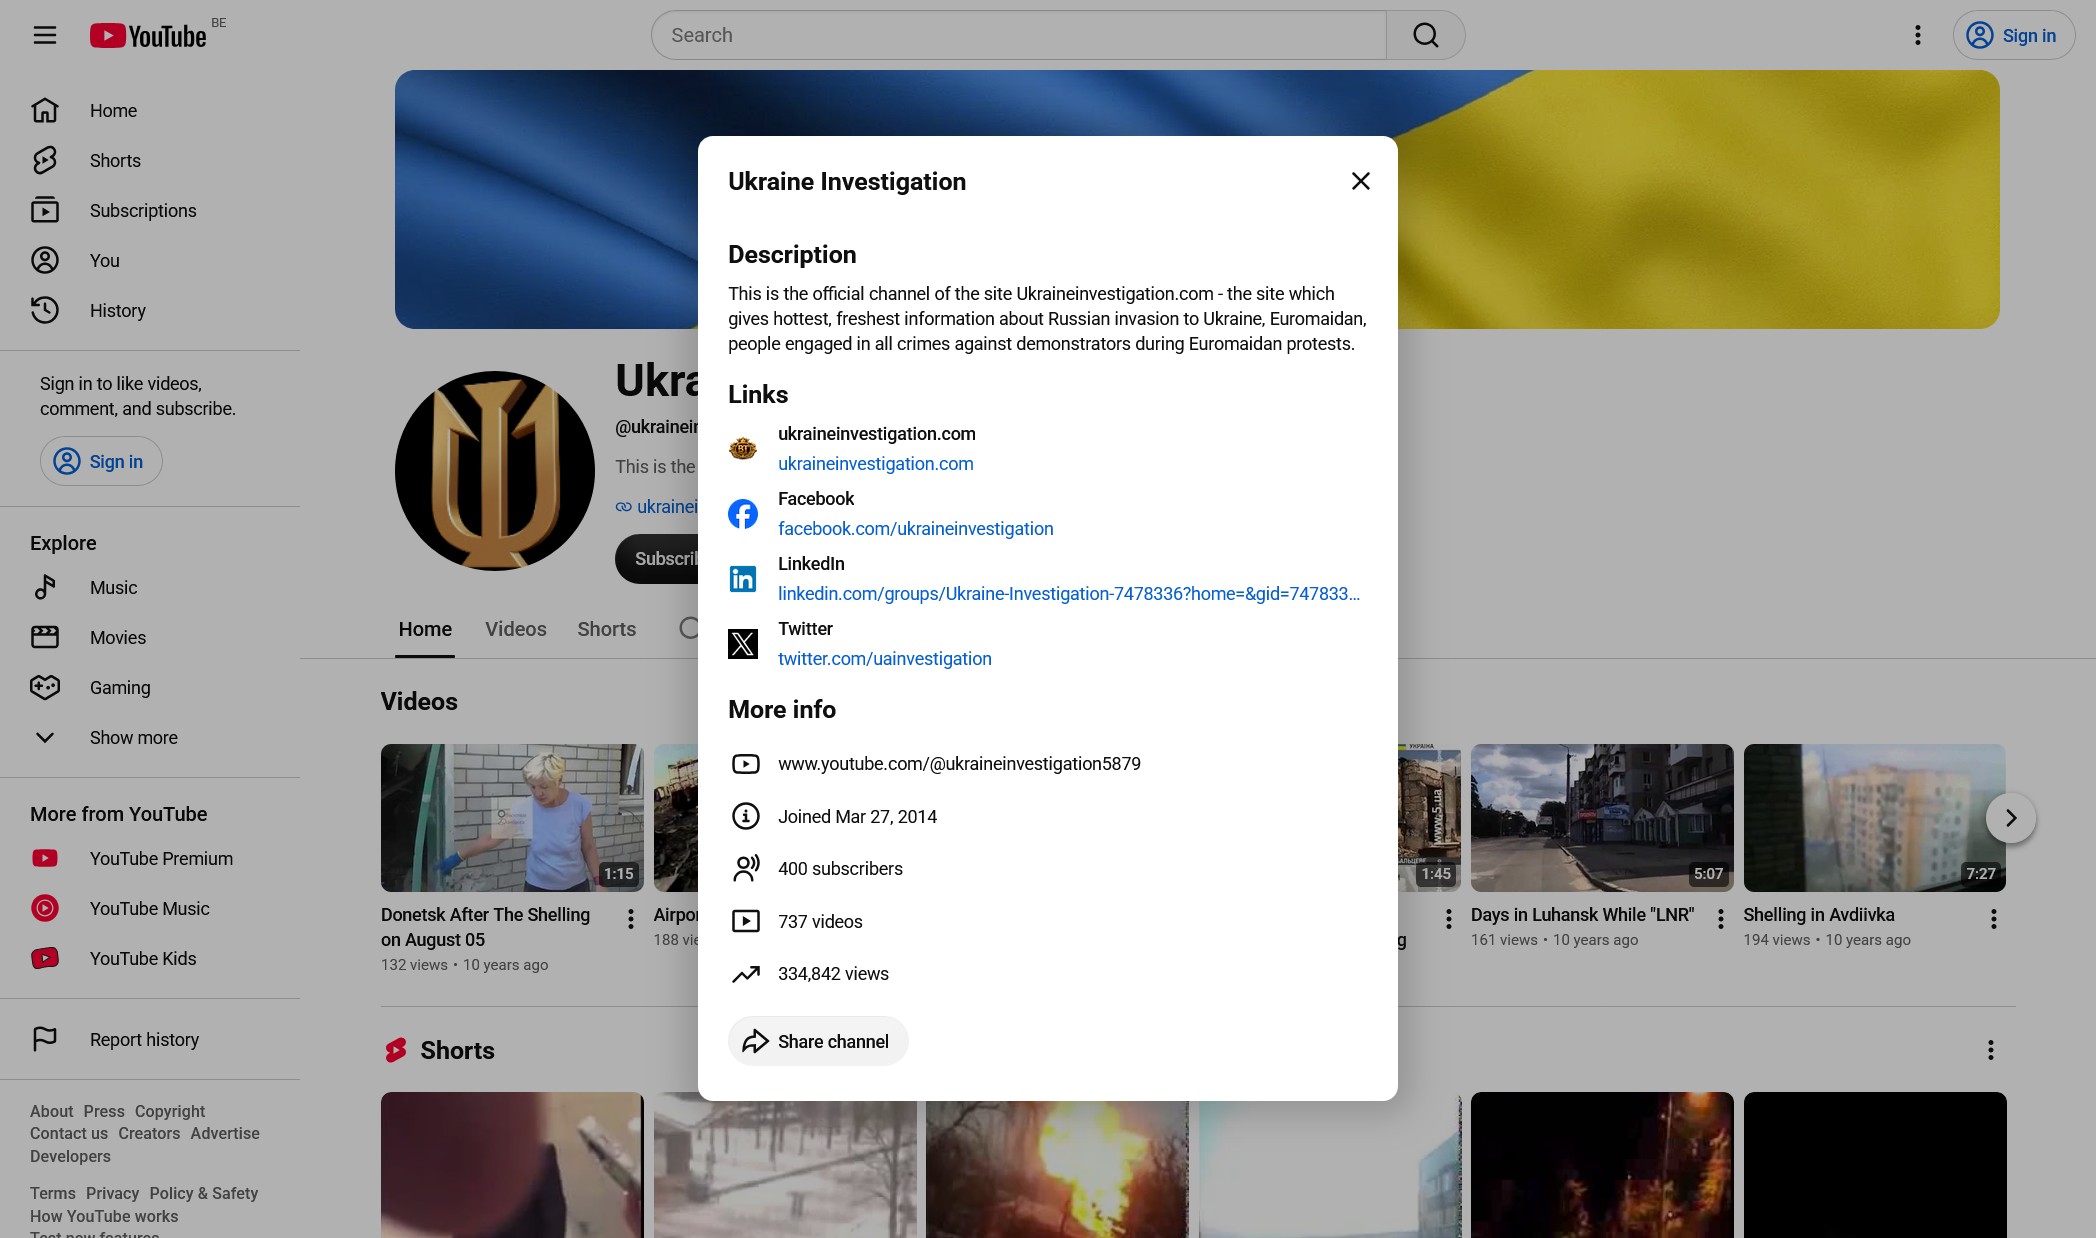The height and width of the screenshot is (1238, 2096).
Task: Close the Ukraine Investigation about dialog
Action: click(x=1360, y=181)
